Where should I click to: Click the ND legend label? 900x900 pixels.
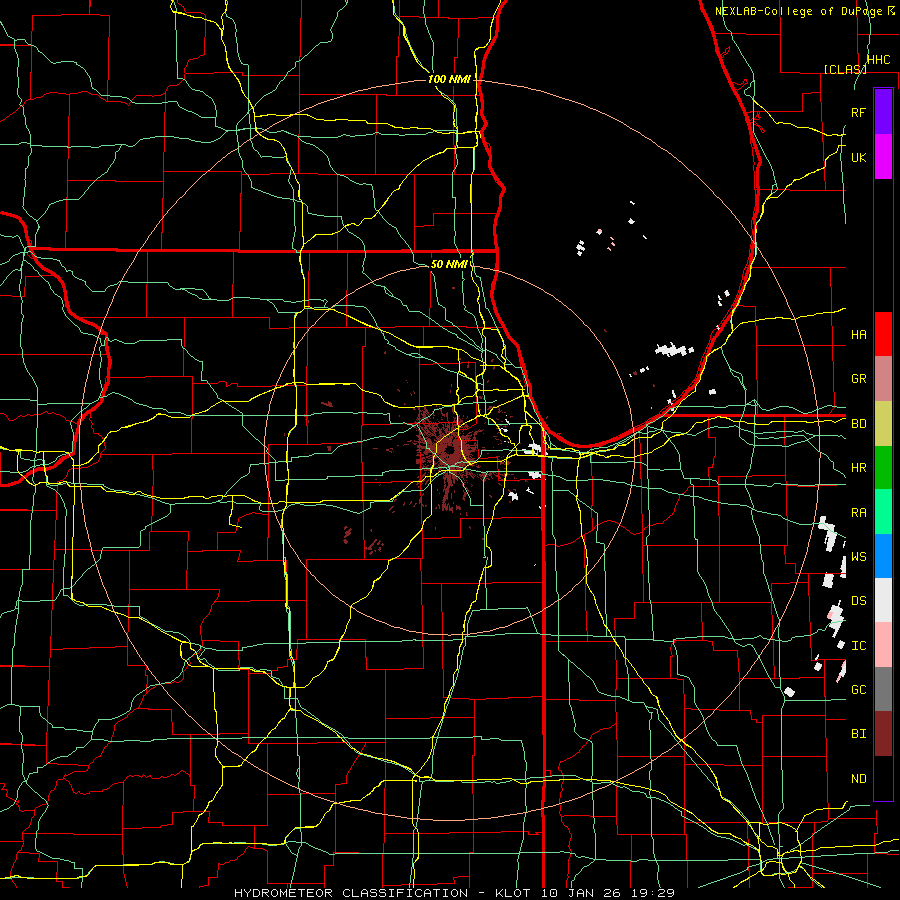(x=859, y=779)
